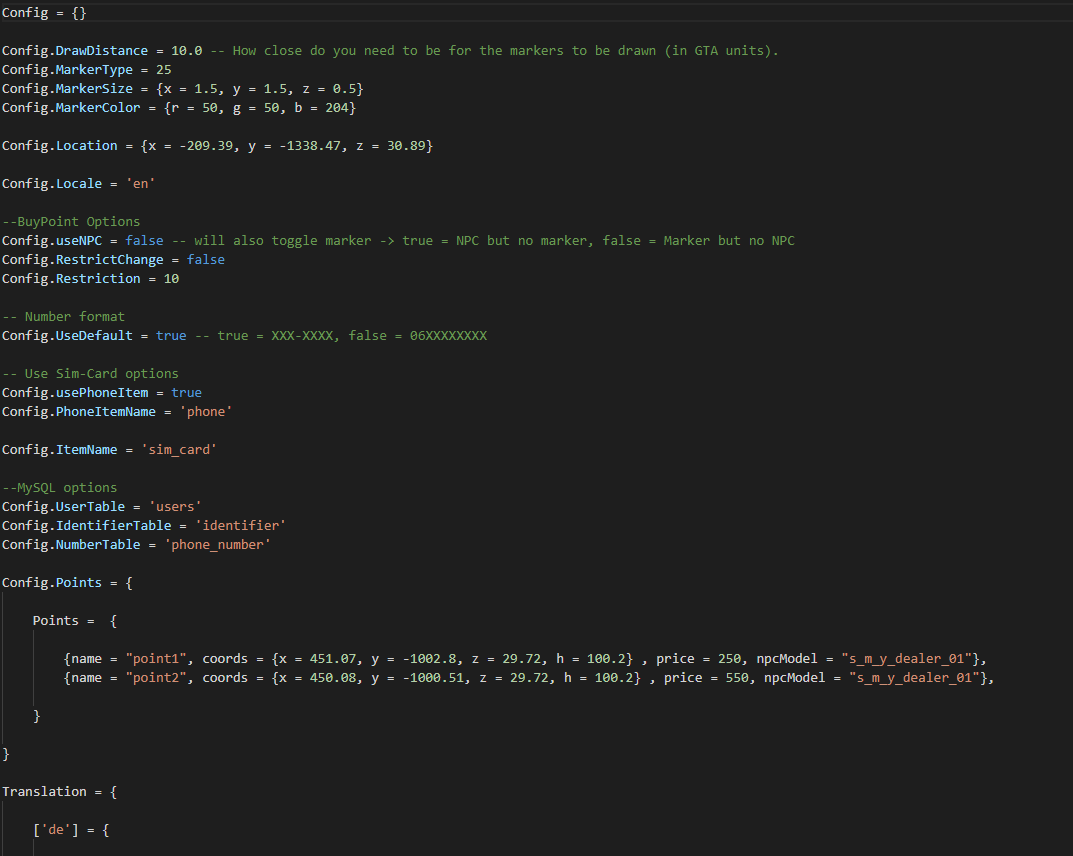This screenshot has height=856, width=1073.
Task: Click the MarkerColor b = 204 value
Action: (x=325, y=108)
